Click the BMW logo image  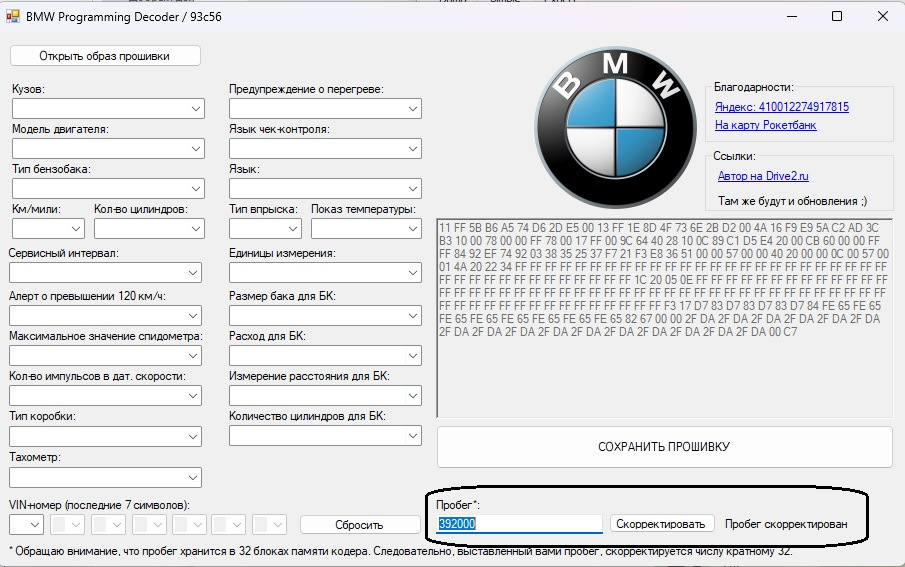[615, 127]
